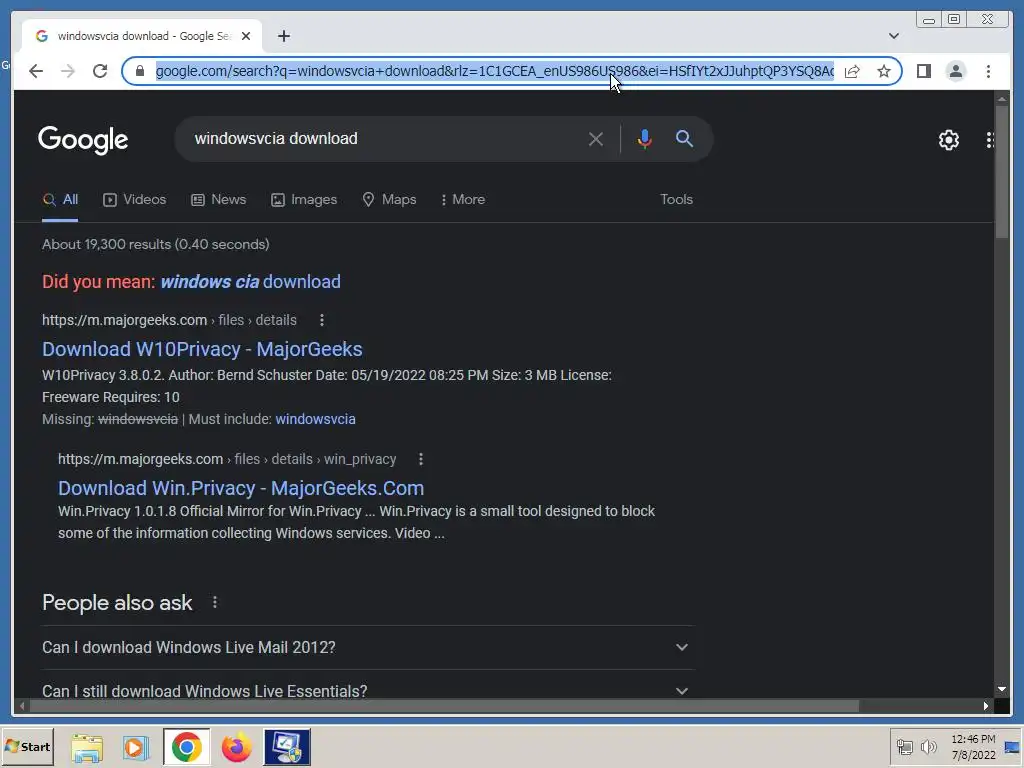This screenshot has height=768, width=1024.
Task: Open a new tab with plus button
Action: click(283, 36)
